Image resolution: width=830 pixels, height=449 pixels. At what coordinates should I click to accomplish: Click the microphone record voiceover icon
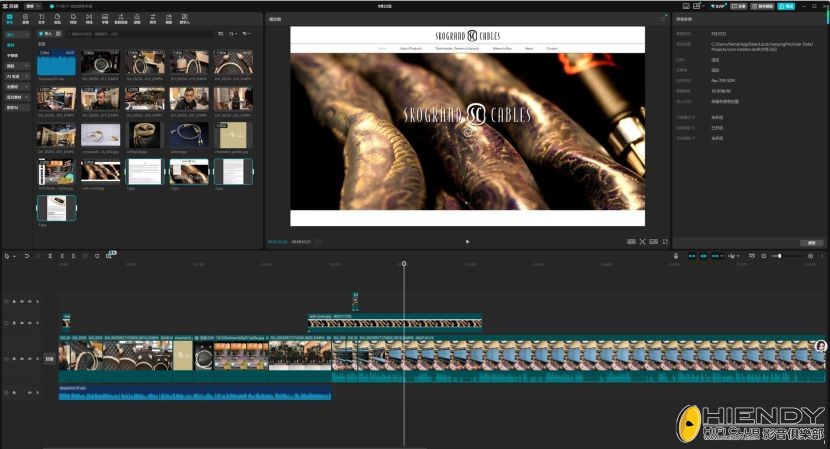point(676,256)
